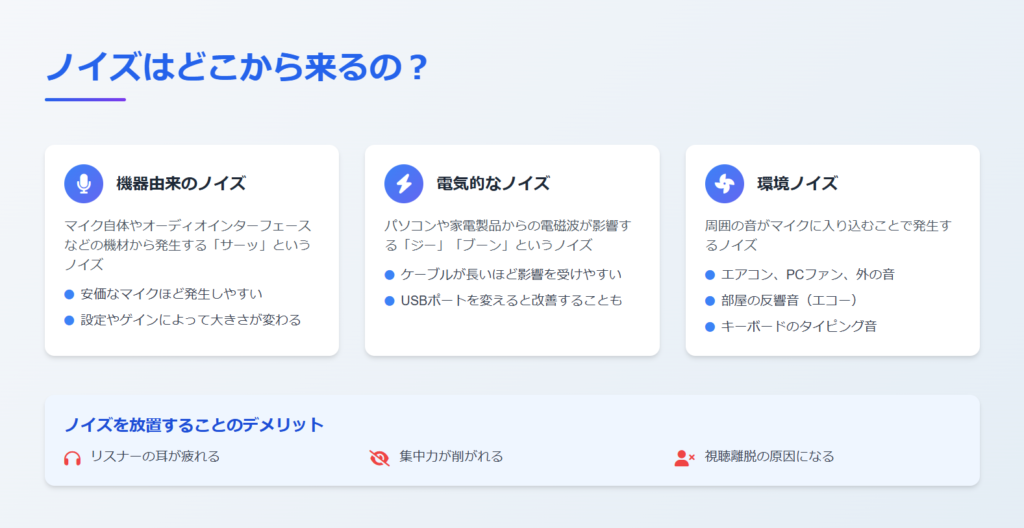Click the text 集中力が削がれる
The image size is (1024, 528).
pyautogui.click(x=451, y=457)
